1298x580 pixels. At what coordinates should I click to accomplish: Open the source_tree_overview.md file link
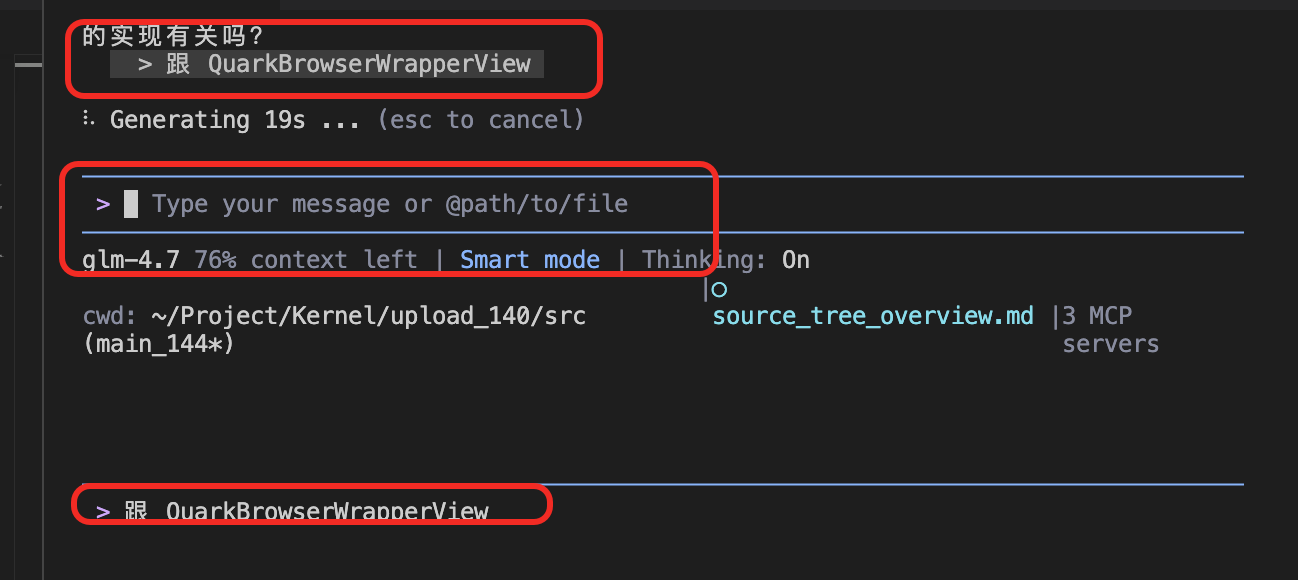(873, 316)
